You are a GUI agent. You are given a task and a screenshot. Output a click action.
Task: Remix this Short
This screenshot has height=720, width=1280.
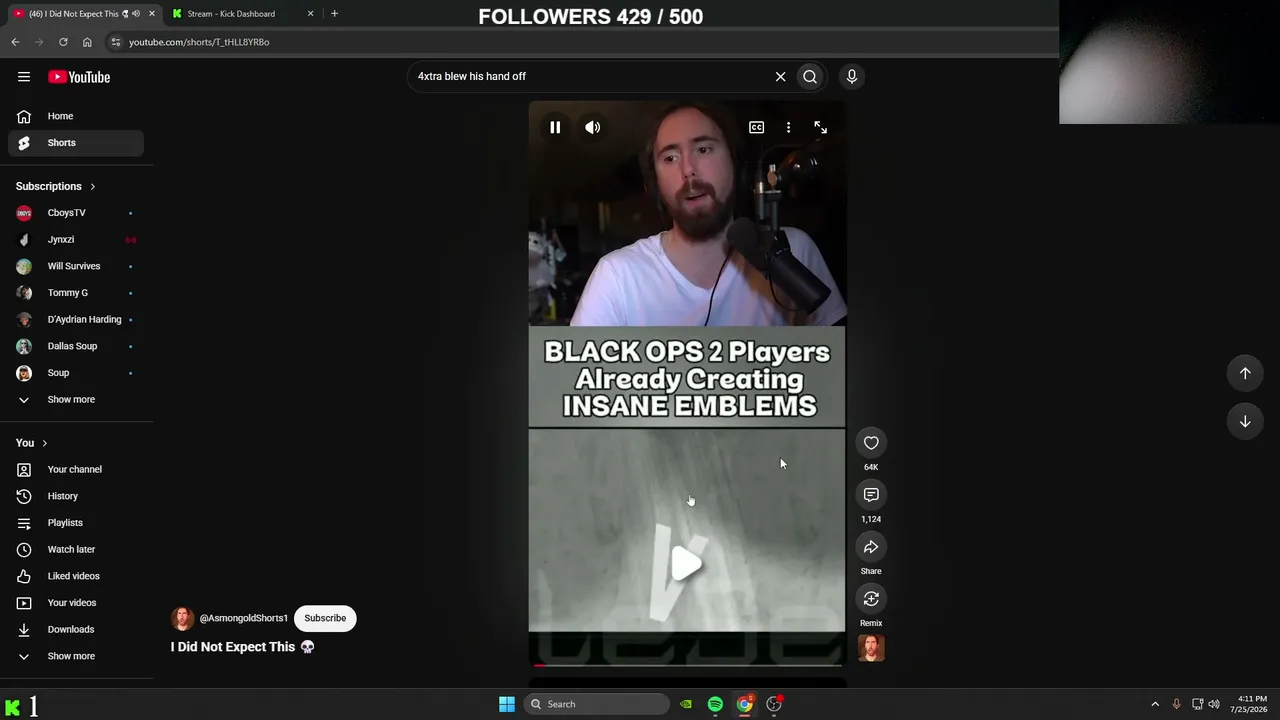[871, 599]
